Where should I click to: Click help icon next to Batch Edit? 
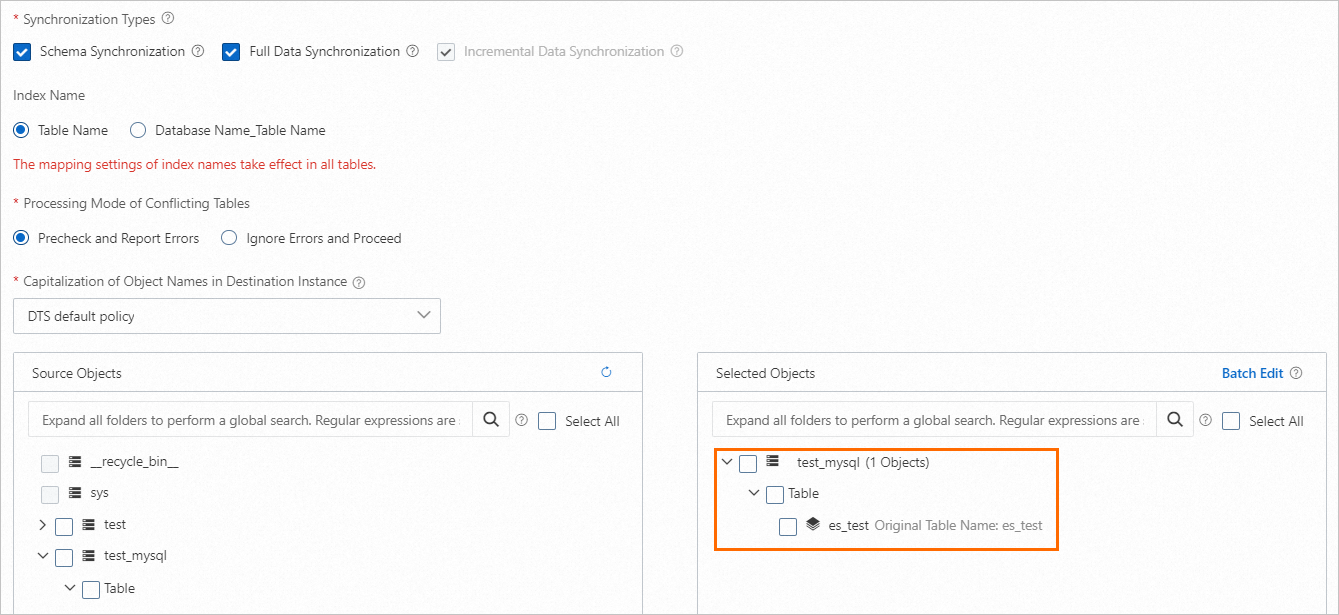pyautogui.click(x=1296, y=373)
